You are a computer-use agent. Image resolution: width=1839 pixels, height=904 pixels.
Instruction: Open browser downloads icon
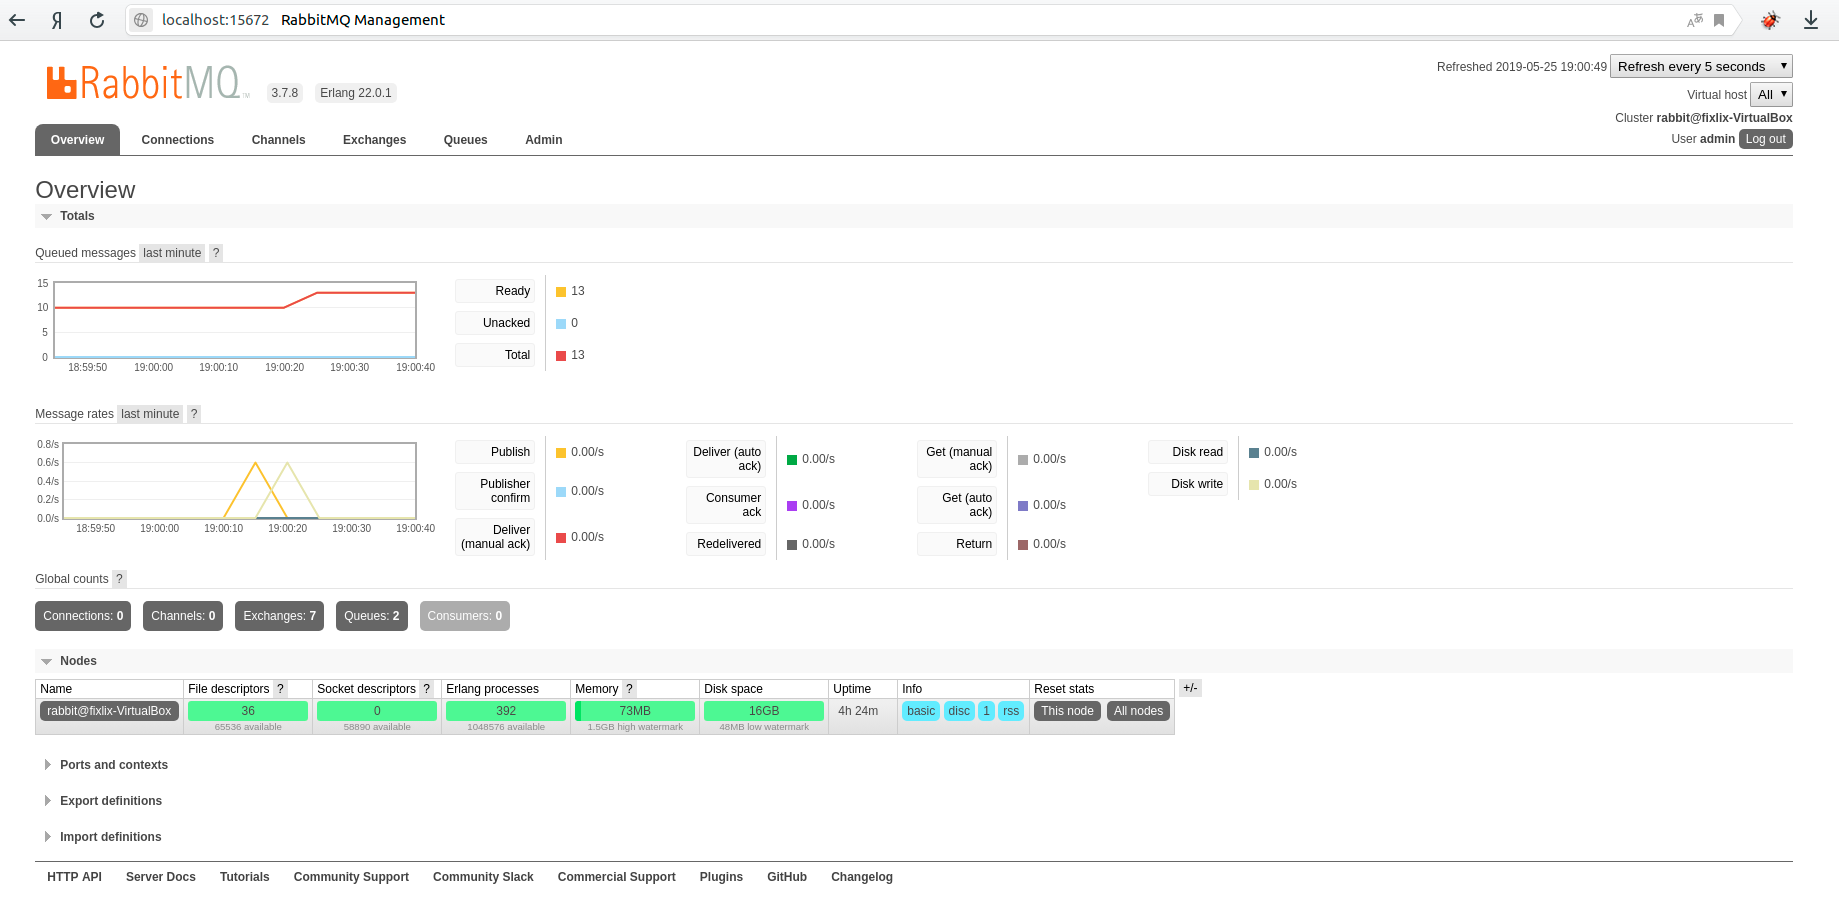[1811, 20]
